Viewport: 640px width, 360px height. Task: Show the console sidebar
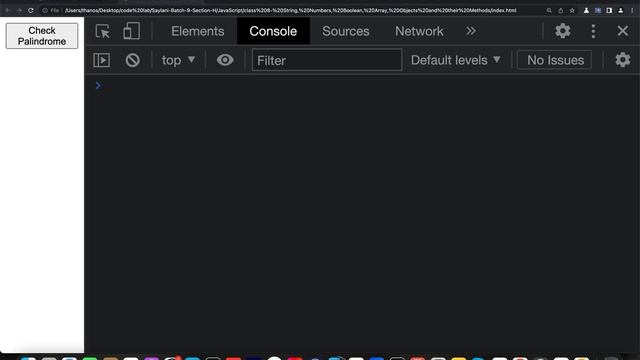point(102,60)
